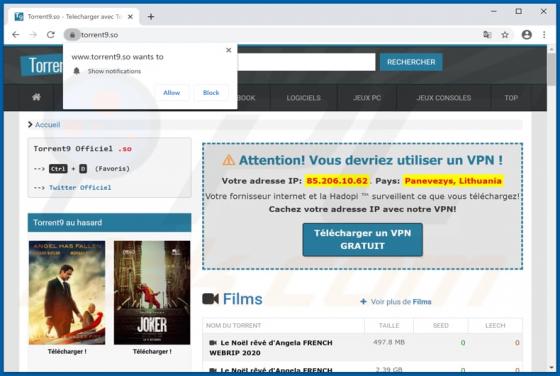
Task: Click the Accueil breadcrumb link
Action: 47,125
